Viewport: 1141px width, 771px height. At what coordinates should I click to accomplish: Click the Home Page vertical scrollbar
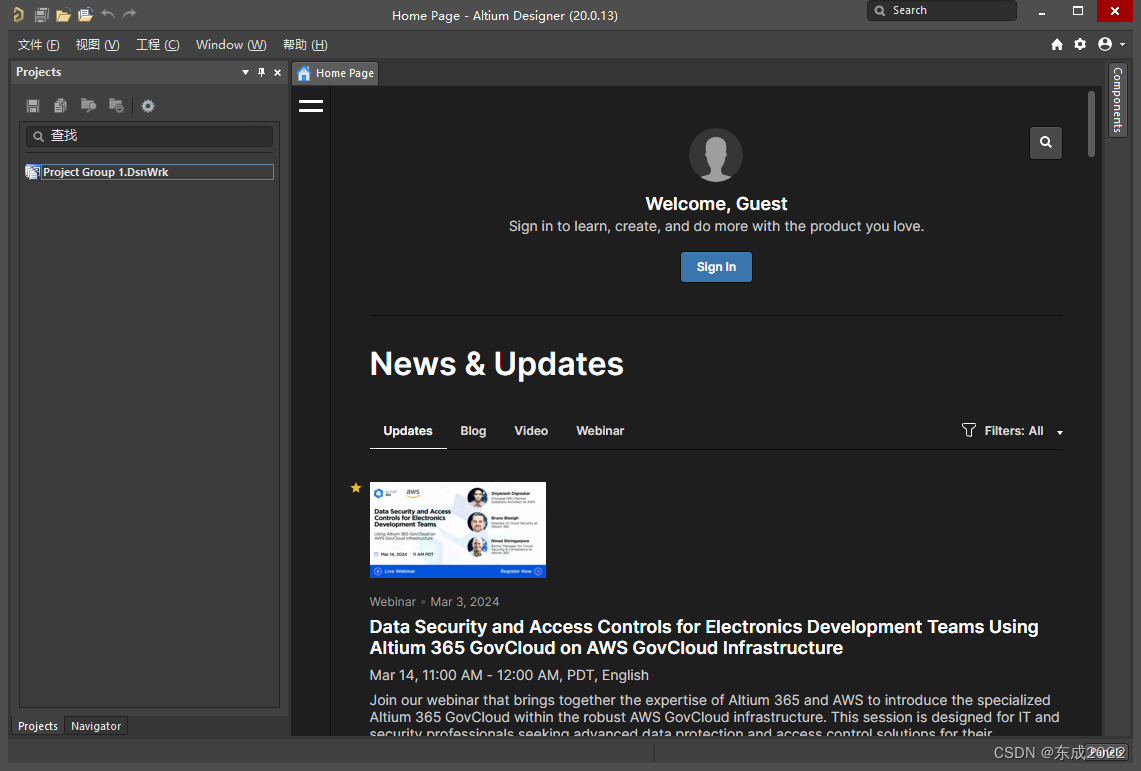point(1091,124)
